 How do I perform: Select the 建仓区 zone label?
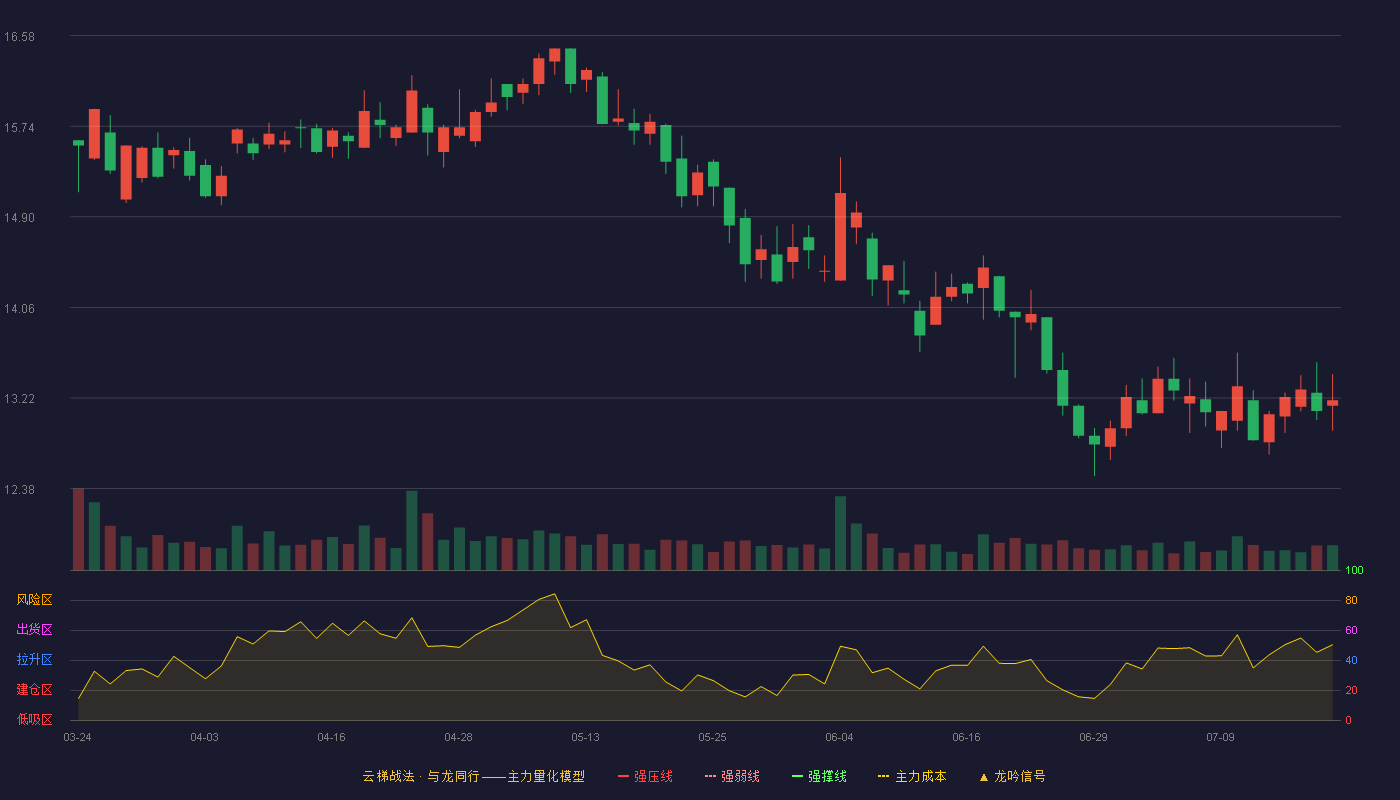[x=34, y=690]
